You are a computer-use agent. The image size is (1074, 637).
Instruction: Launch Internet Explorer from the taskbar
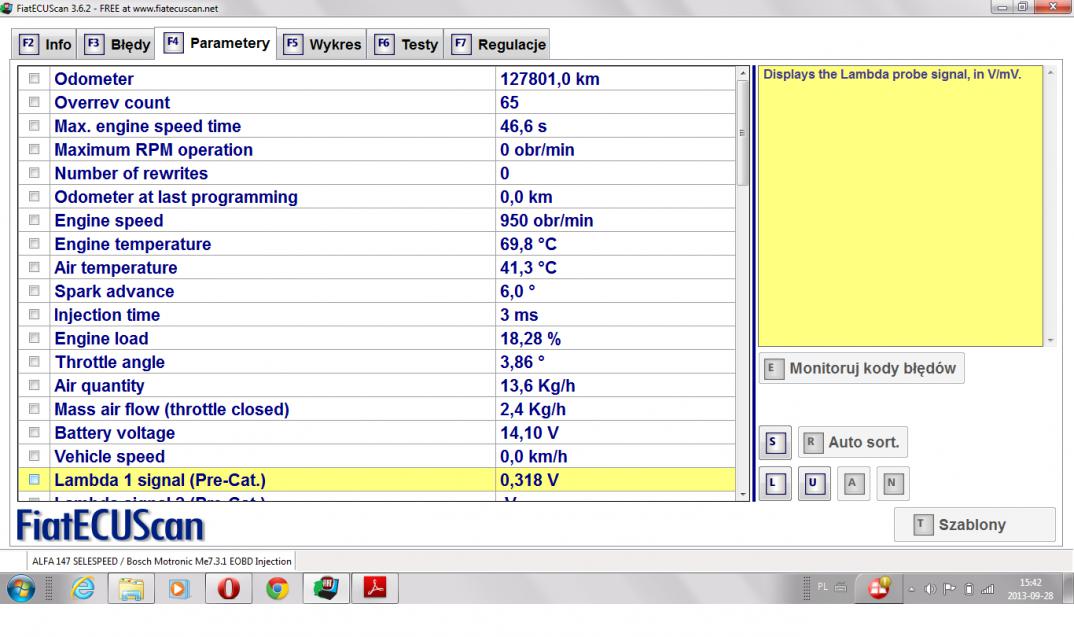point(84,588)
